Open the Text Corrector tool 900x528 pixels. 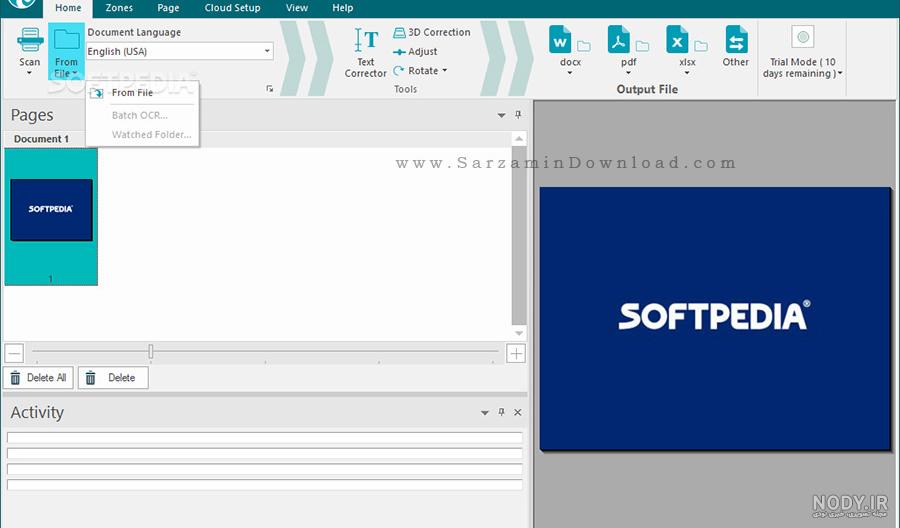point(366,53)
